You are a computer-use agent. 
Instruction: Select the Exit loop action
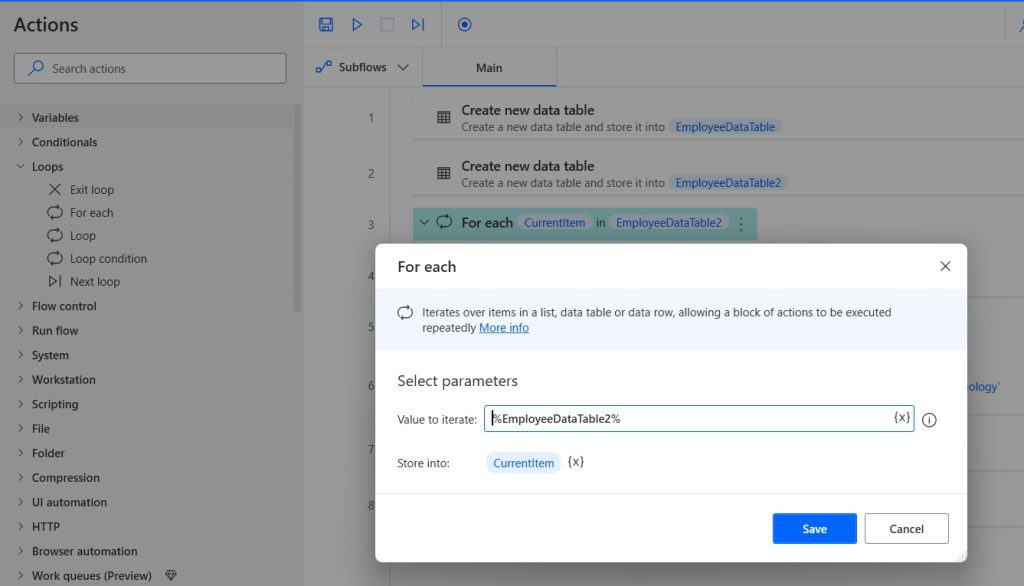tap(91, 189)
